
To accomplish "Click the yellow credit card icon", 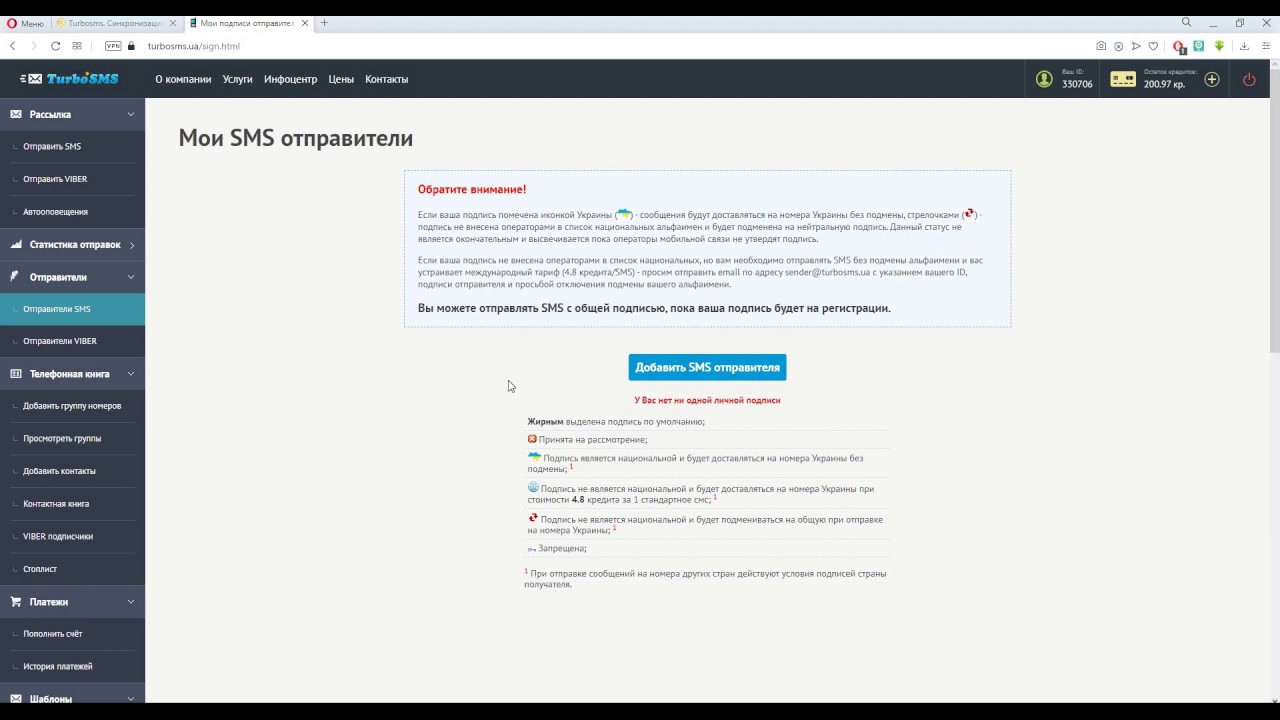I will pyautogui.click(x=1123, y=79).
